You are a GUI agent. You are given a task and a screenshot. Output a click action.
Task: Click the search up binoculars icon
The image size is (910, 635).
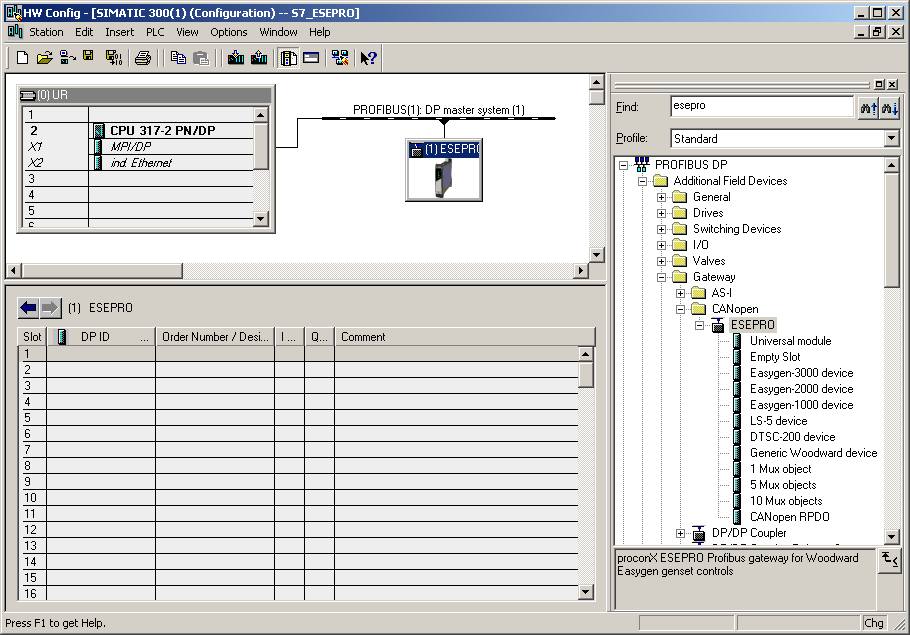click(869, 108)
